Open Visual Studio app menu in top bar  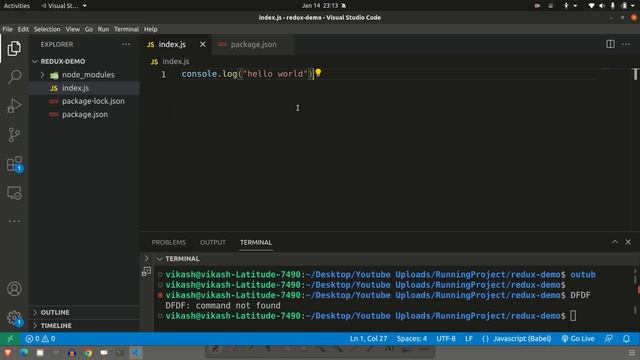click(x=64, y=6)
